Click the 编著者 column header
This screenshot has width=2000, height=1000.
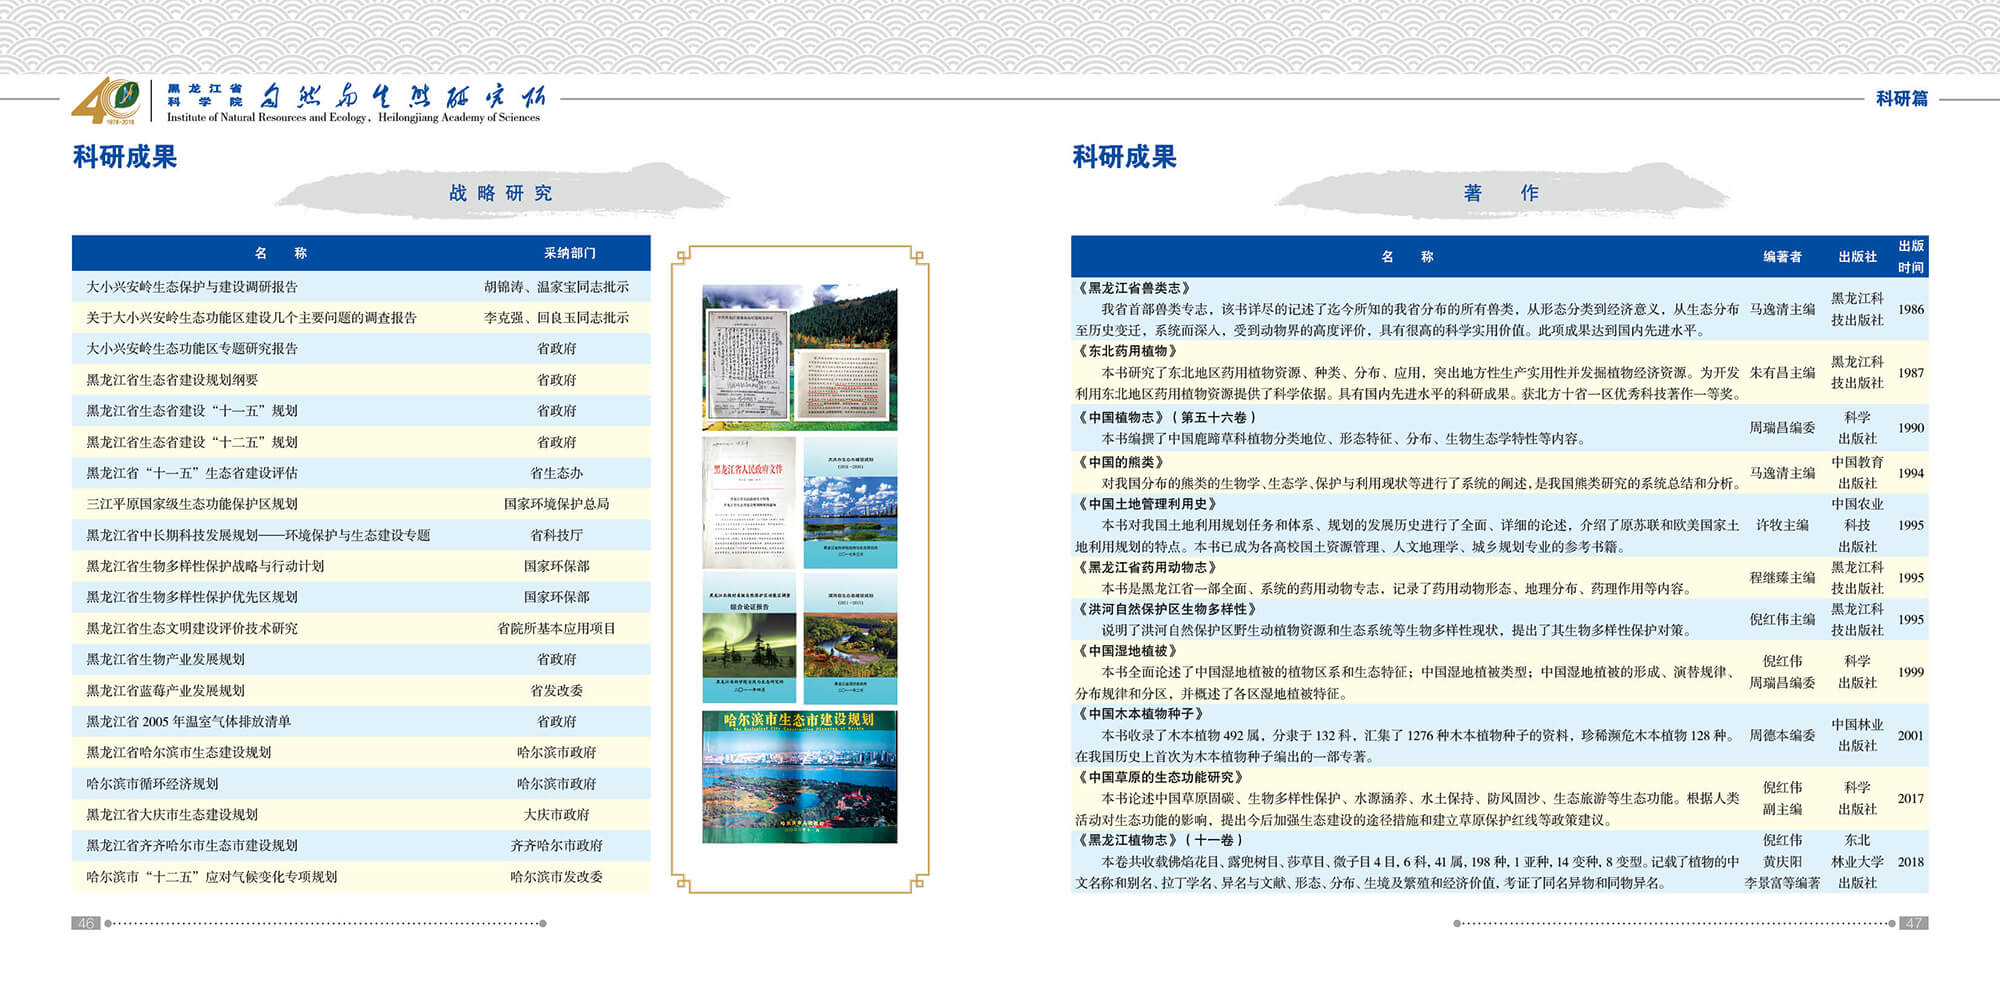pyautogui.click(x=1782, y=257)
